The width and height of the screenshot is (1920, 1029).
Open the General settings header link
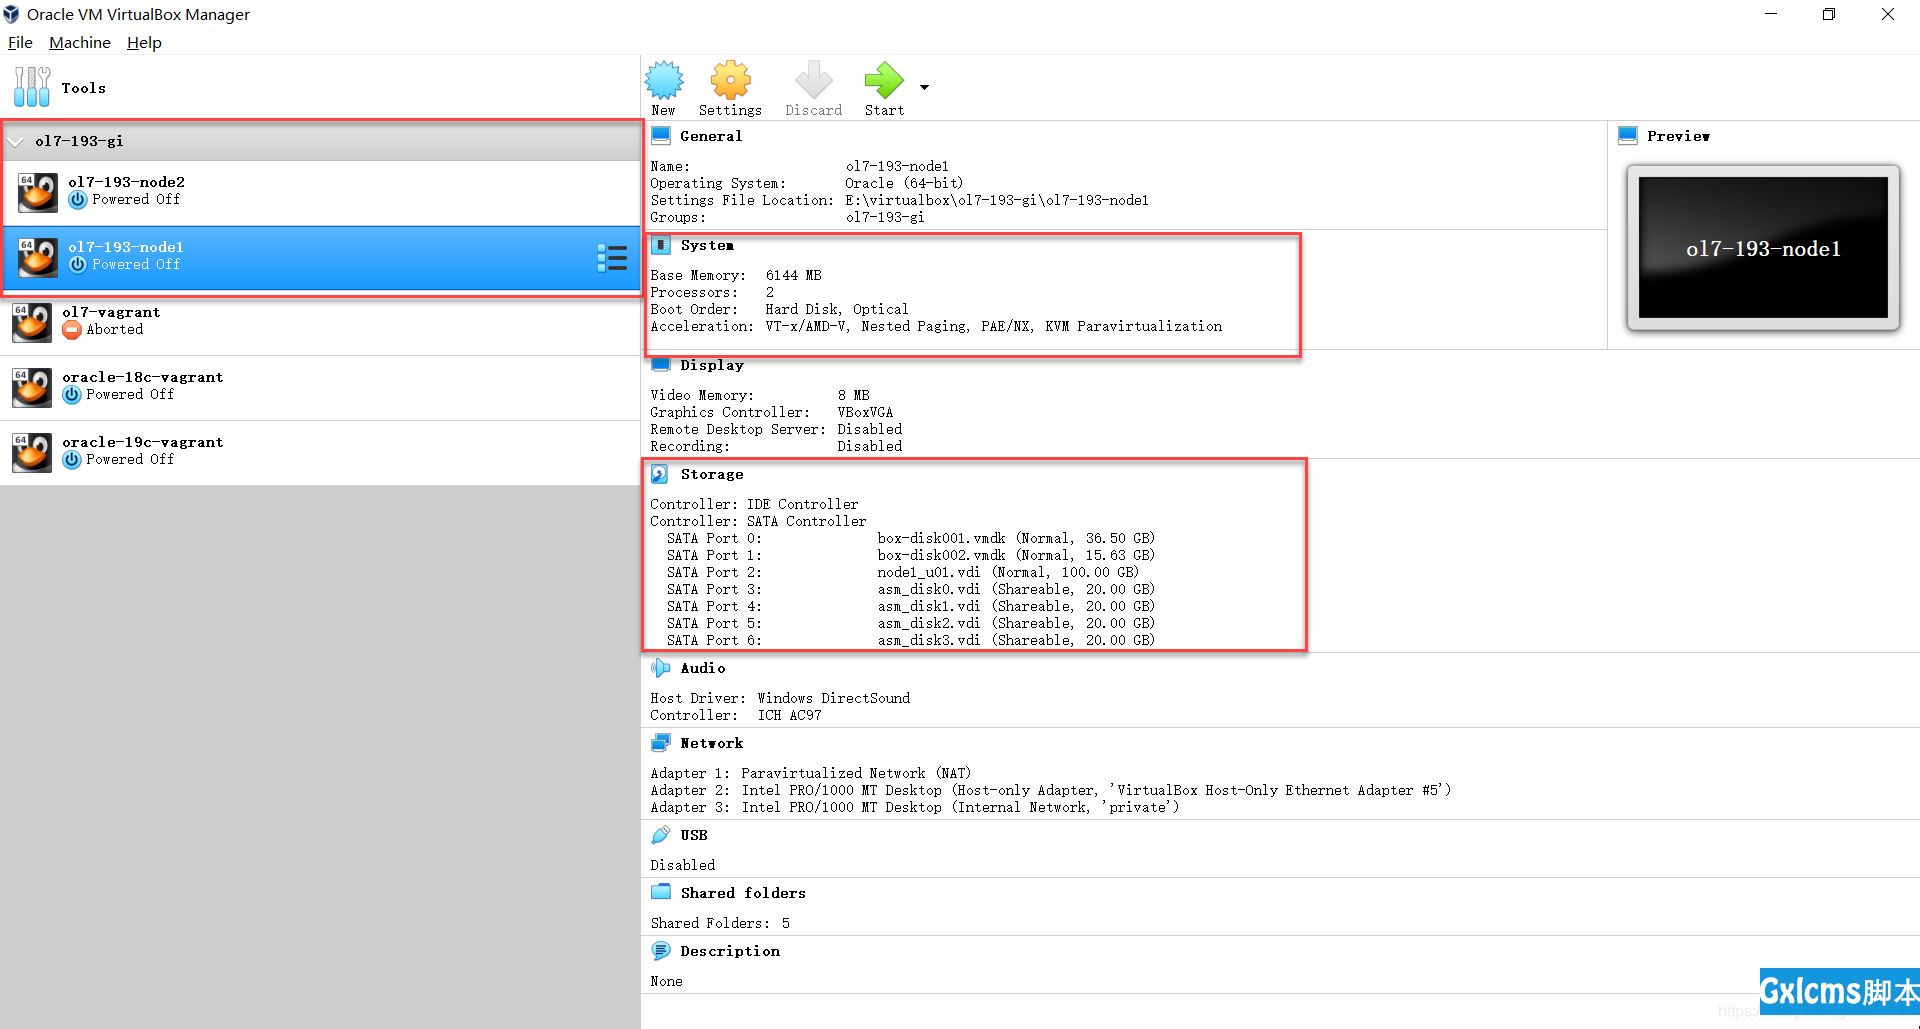711,136
